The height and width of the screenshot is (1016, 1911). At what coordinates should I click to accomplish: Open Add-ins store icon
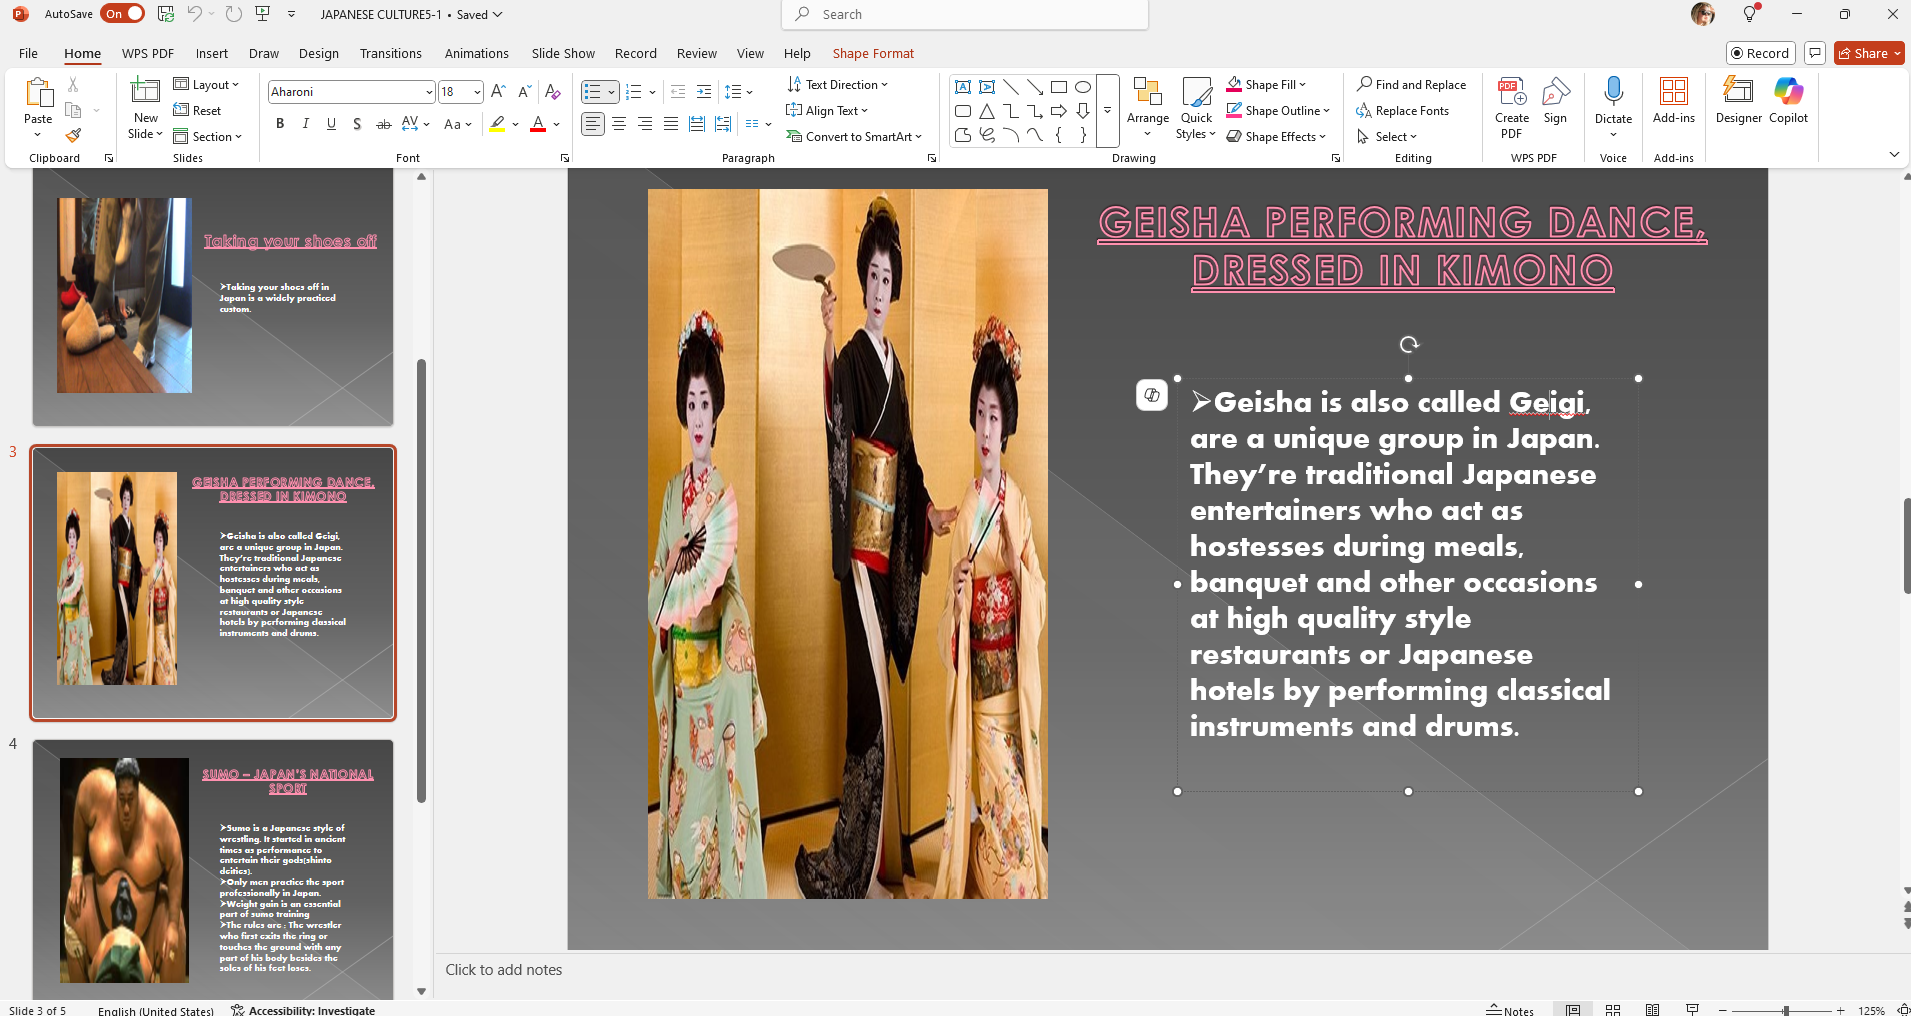tap(1674, 100)
